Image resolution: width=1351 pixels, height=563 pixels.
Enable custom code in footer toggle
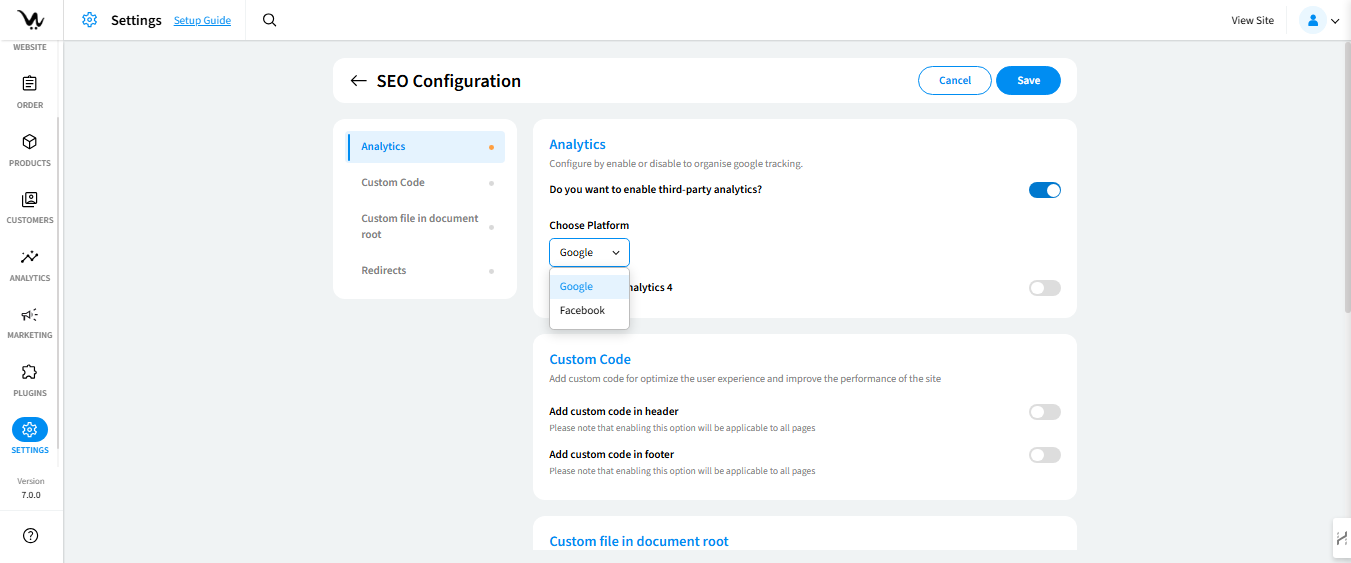1044,455
